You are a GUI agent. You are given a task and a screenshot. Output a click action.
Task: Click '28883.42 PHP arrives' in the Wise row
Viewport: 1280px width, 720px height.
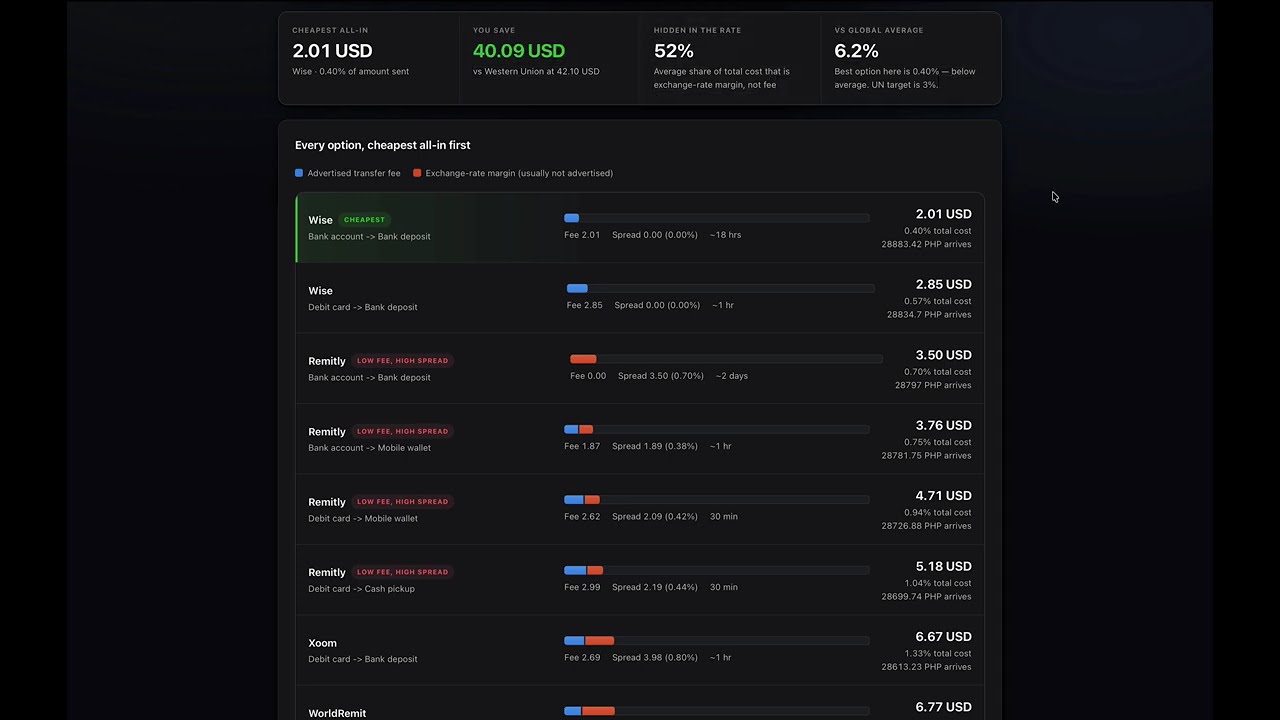pyautogui.click(x=926, y=244)
